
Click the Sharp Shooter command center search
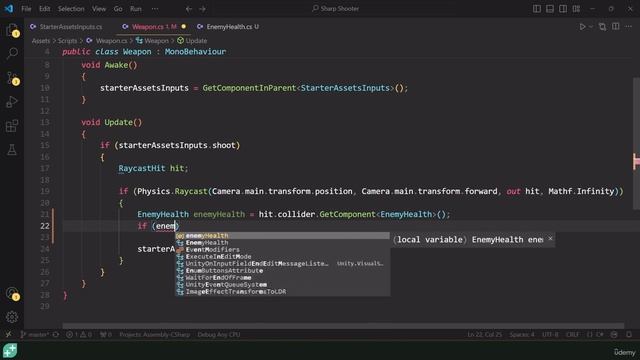(336, 9)
